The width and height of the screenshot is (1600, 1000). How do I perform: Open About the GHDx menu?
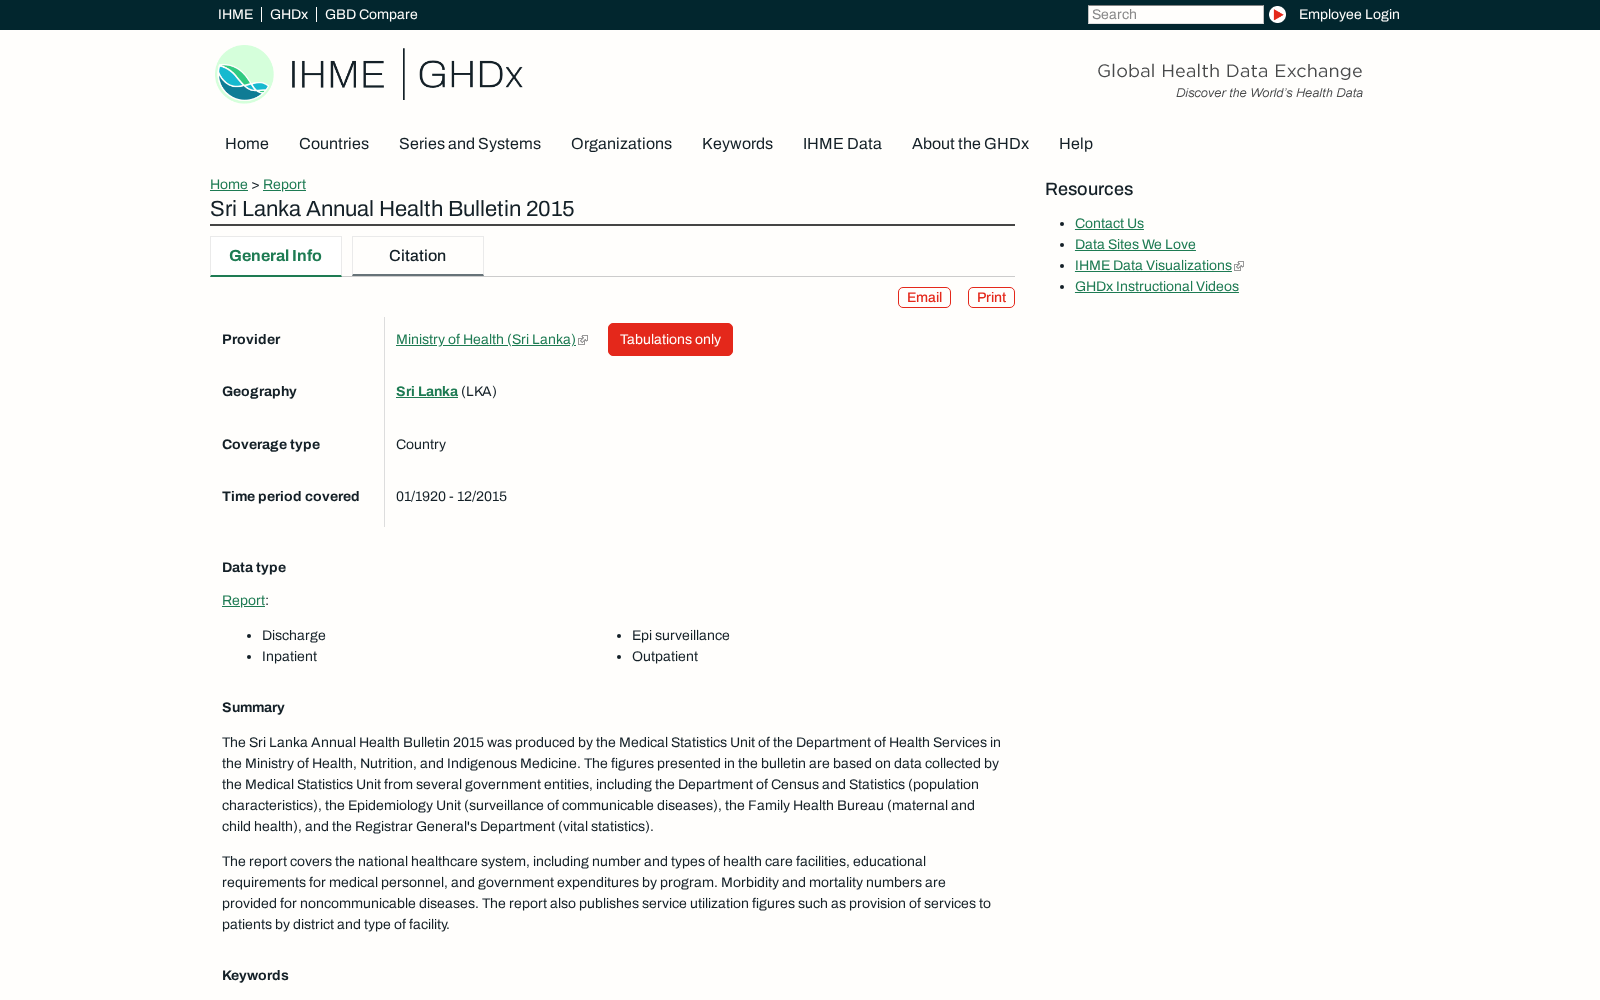coord(970,144)
